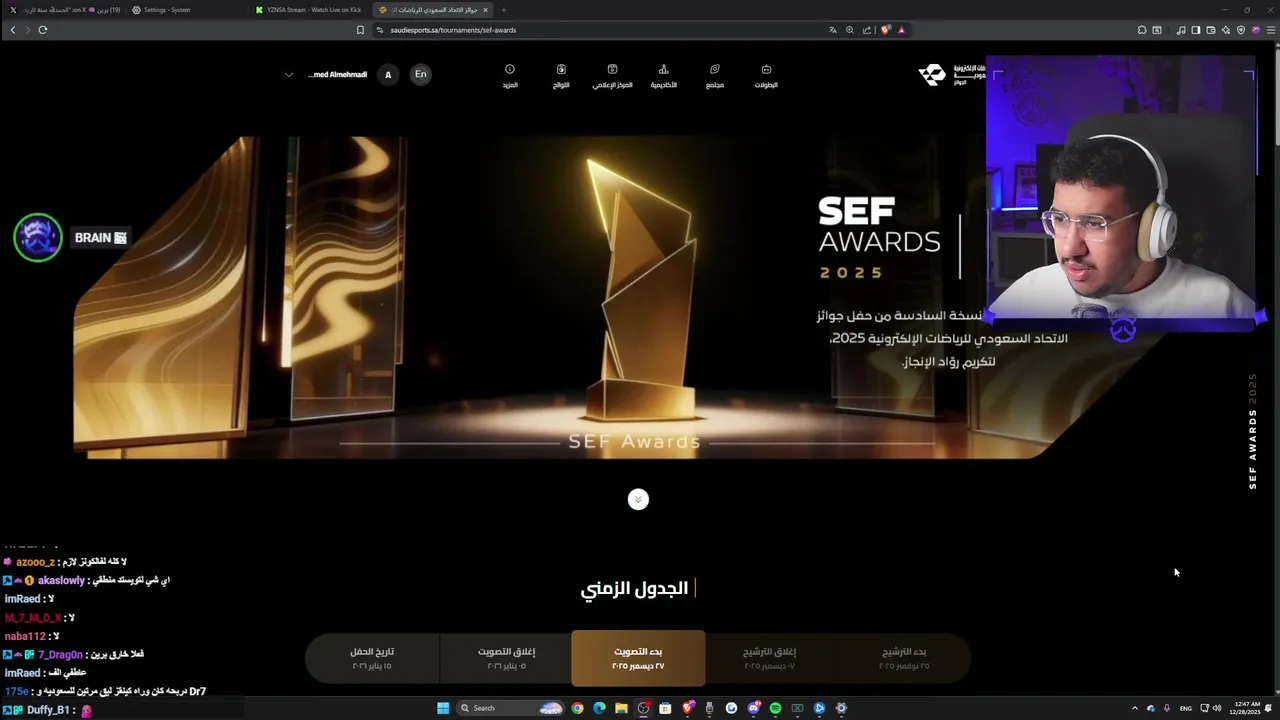This screenshot has width=1280, height=720.
Task: Click the translate page icon in address bar
Action: coord(832,30)
